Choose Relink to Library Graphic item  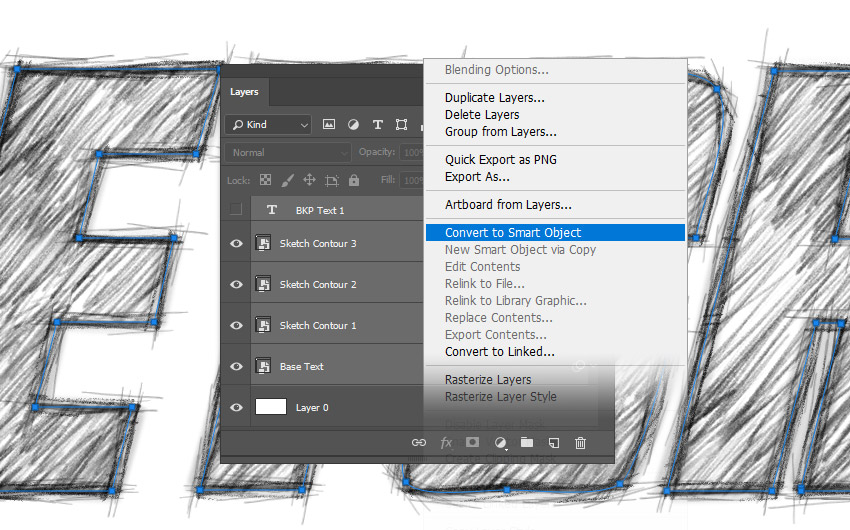pyautogui.click(x=516, y=301)
